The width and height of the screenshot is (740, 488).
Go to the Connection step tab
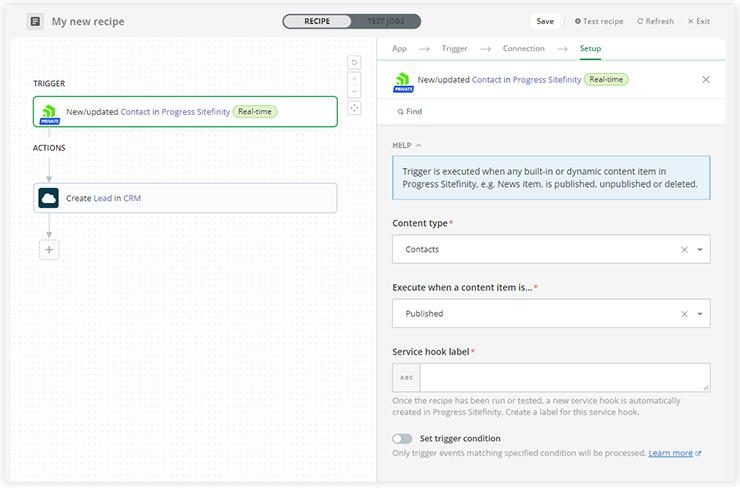[x=523, y=48]
